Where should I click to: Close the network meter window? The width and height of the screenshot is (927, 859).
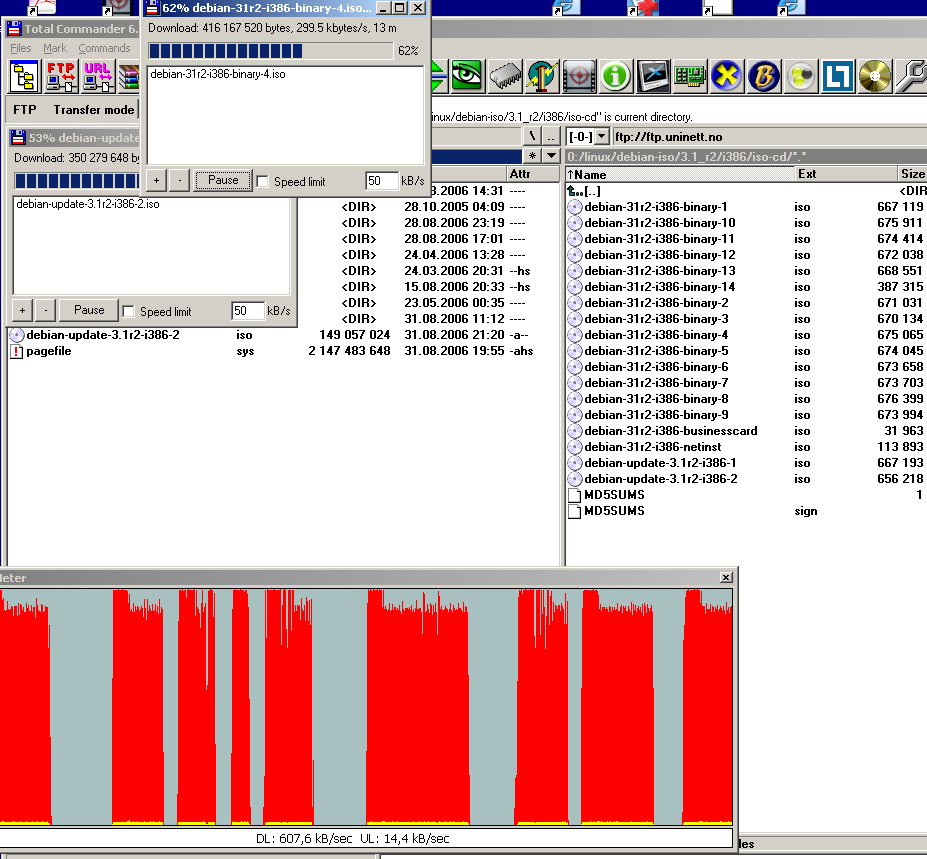coord(726,578)
